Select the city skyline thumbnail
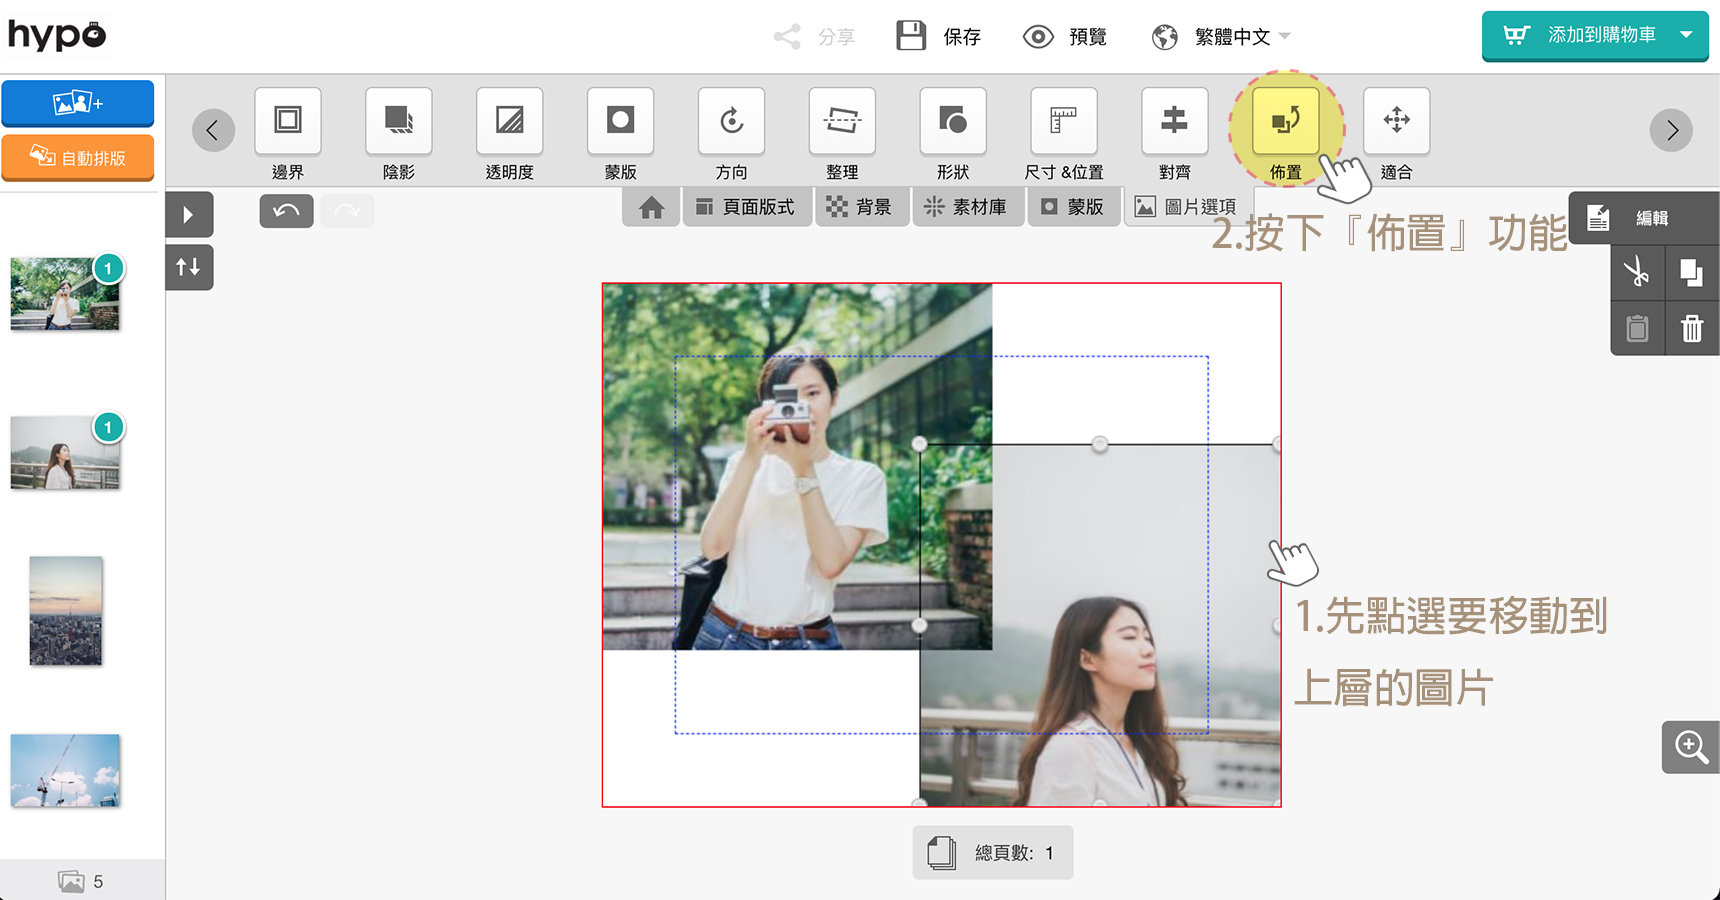Image resolution: width=1720 pixels, height=900 pixels. (x=66, y=611)
